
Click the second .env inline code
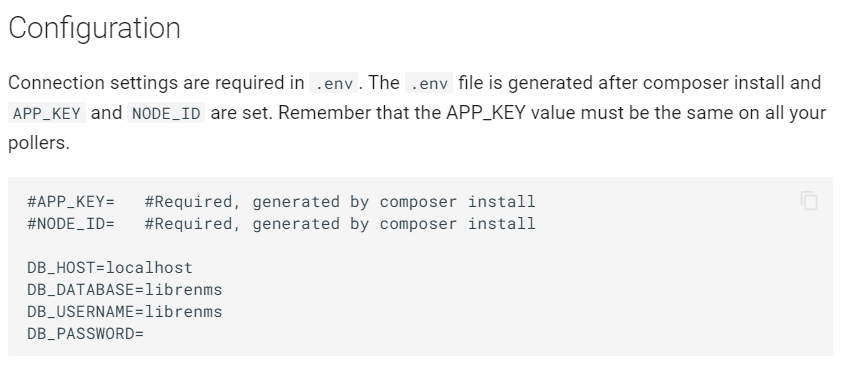click(429, 83)
